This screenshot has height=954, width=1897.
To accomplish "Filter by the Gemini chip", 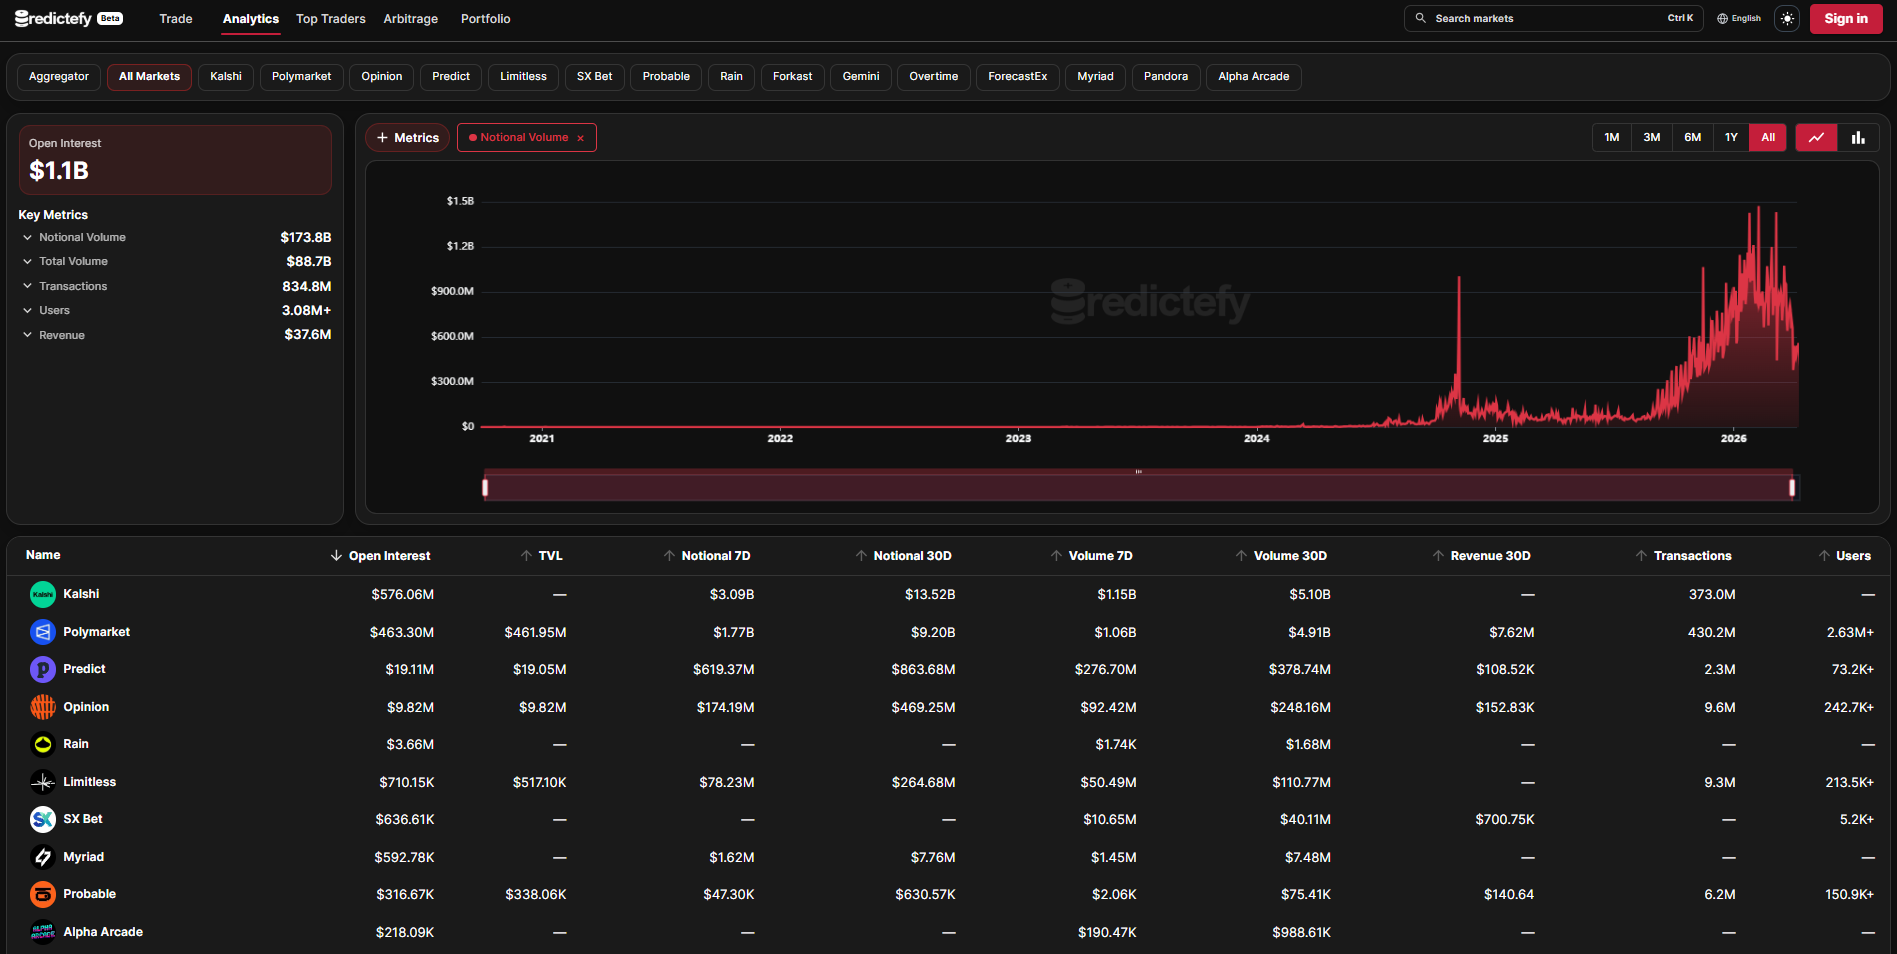I will [x=861, y=77].
